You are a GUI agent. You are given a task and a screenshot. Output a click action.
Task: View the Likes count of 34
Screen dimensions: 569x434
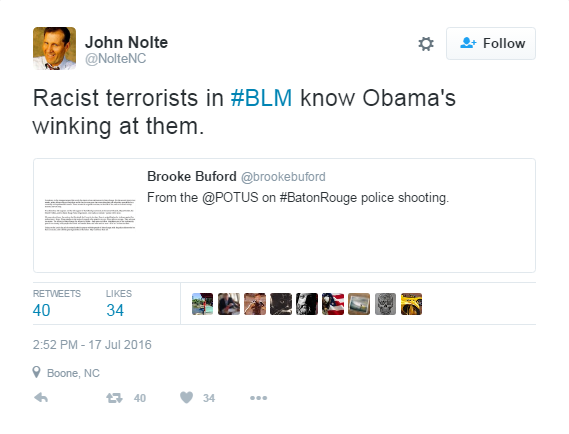click(x=115, y=310)
